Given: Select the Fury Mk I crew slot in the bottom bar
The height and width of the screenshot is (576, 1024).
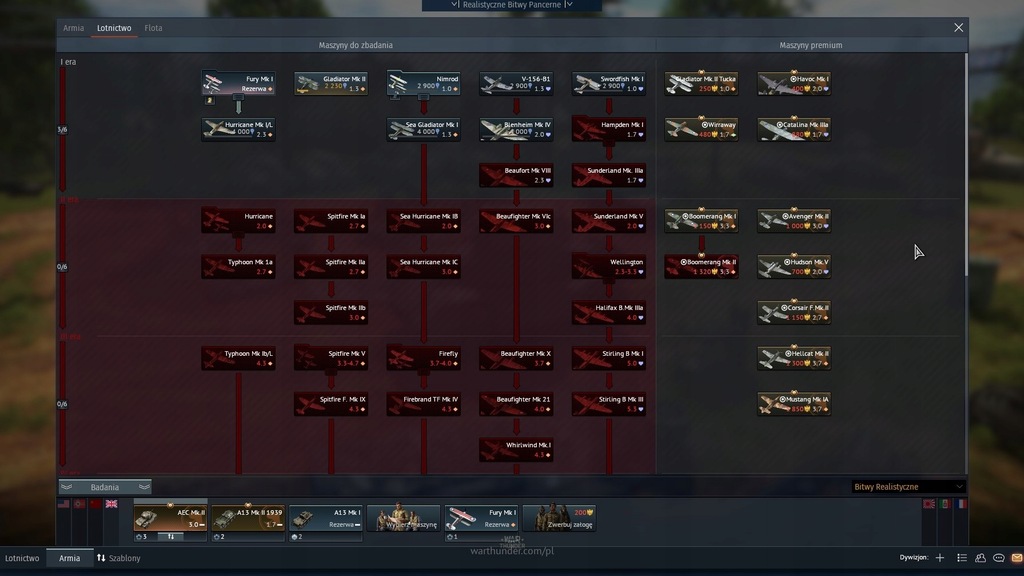Looking at the screenshot, I should point(481,517).
